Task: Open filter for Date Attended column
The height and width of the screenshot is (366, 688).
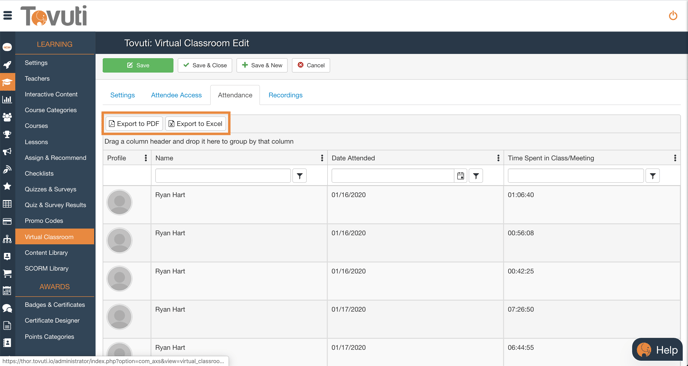Action: point(476,176)
